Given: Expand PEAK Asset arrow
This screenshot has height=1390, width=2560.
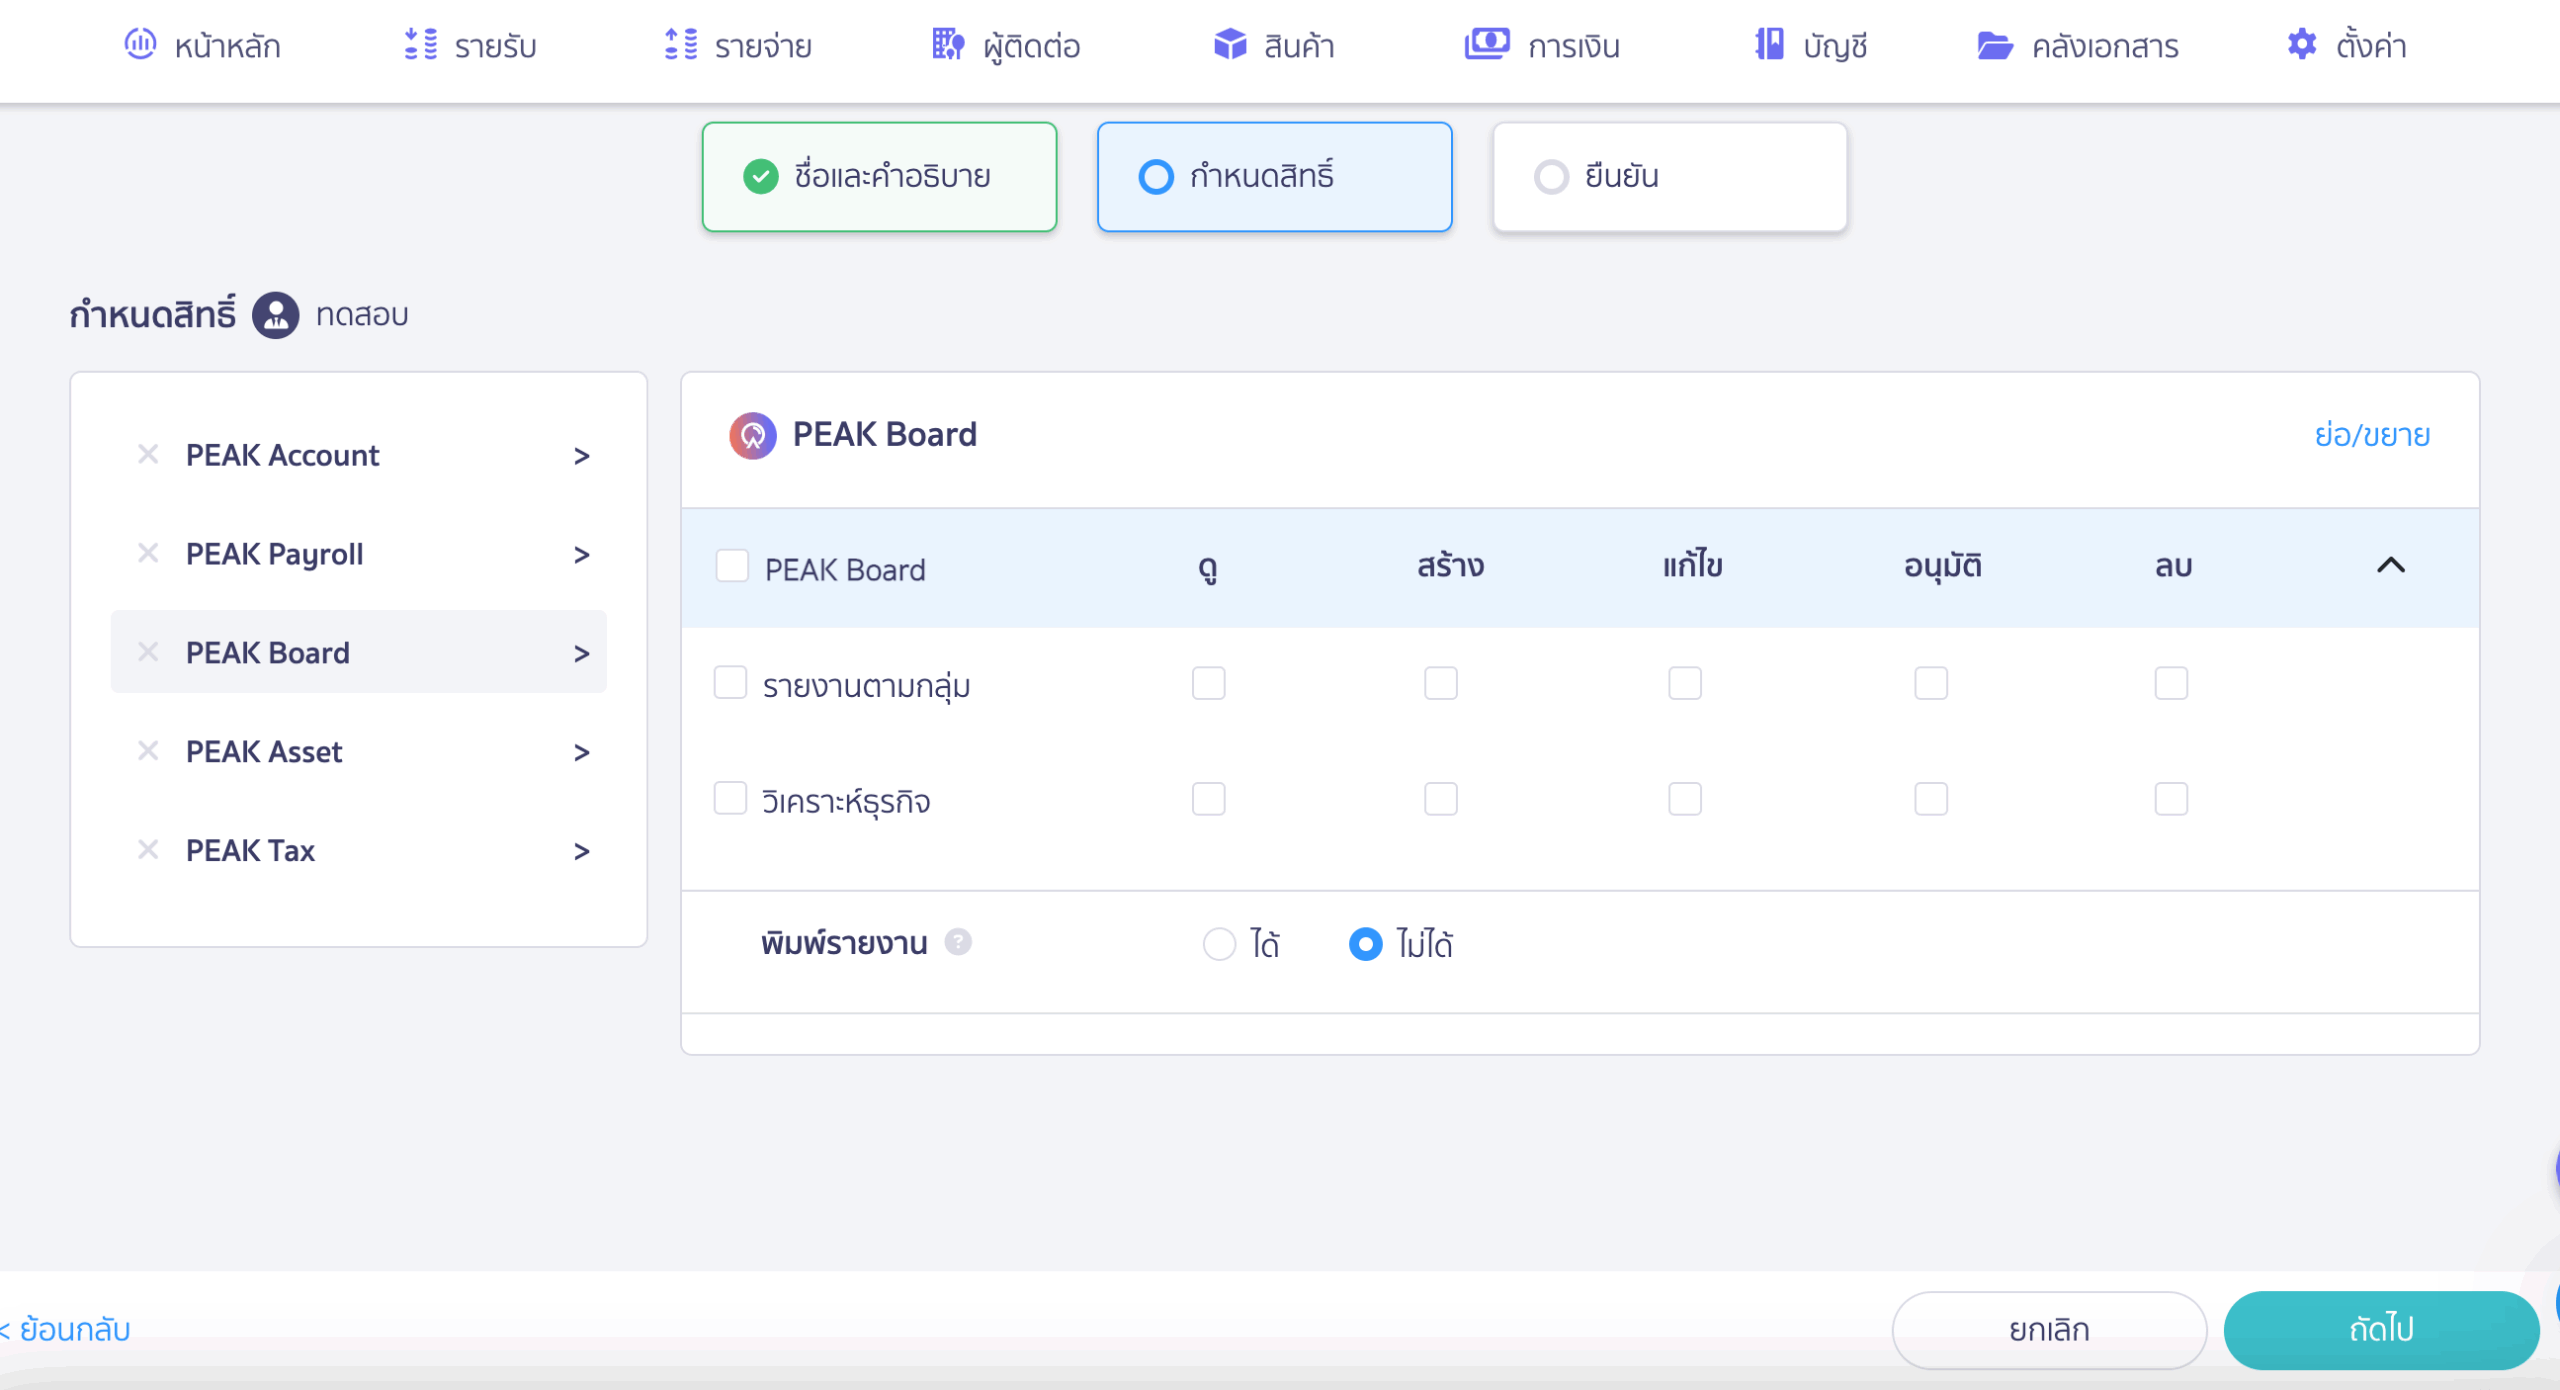Looking at the screenshot, I should click(x=582, y=753).
